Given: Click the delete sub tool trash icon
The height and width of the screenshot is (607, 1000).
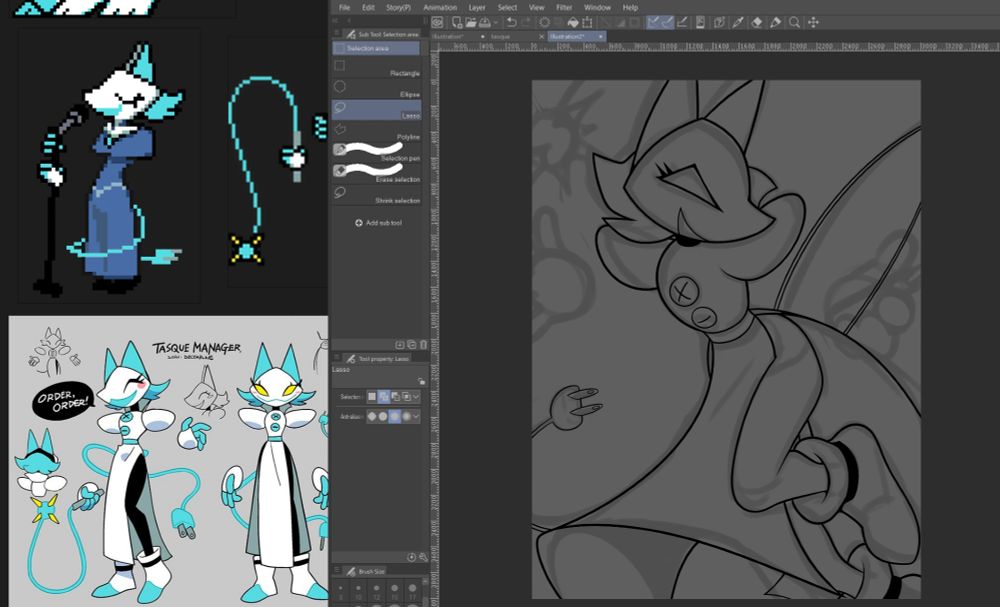Looking at the screenshot, I should click(x=423, y=345).
